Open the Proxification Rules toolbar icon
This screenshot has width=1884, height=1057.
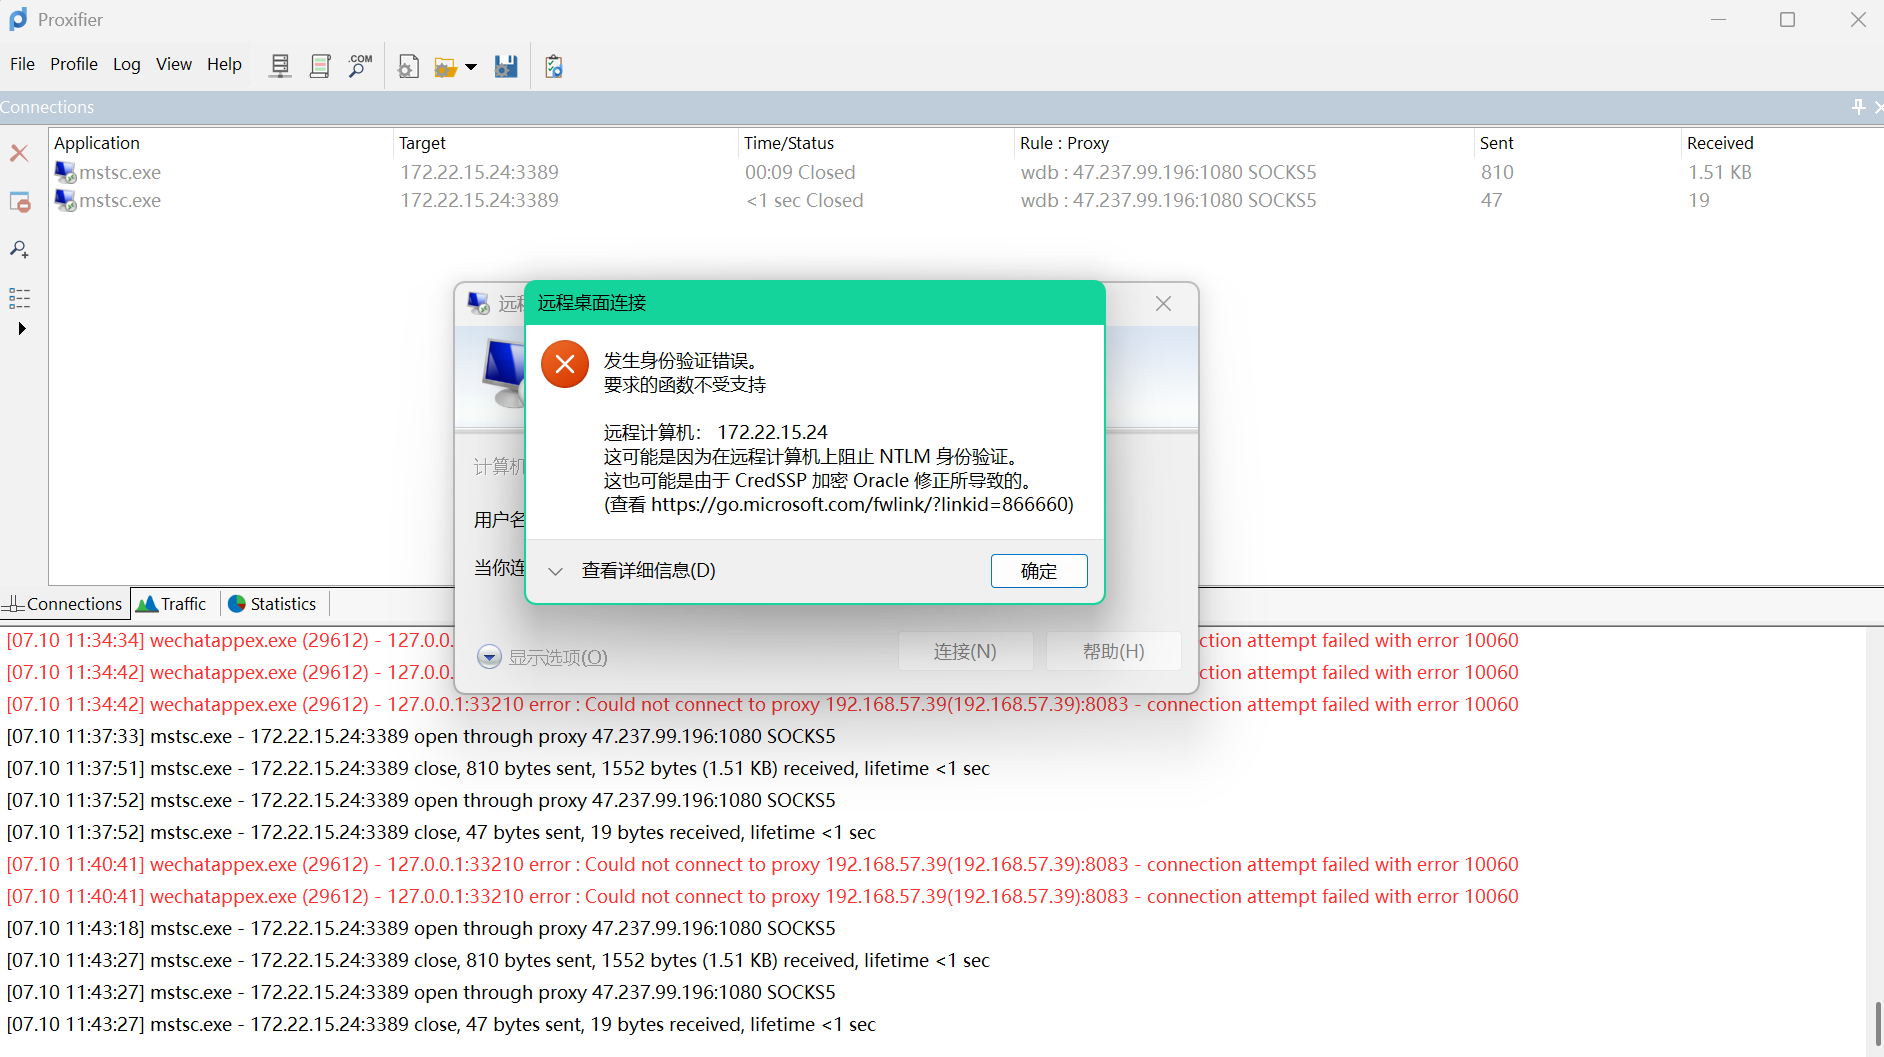320,66
